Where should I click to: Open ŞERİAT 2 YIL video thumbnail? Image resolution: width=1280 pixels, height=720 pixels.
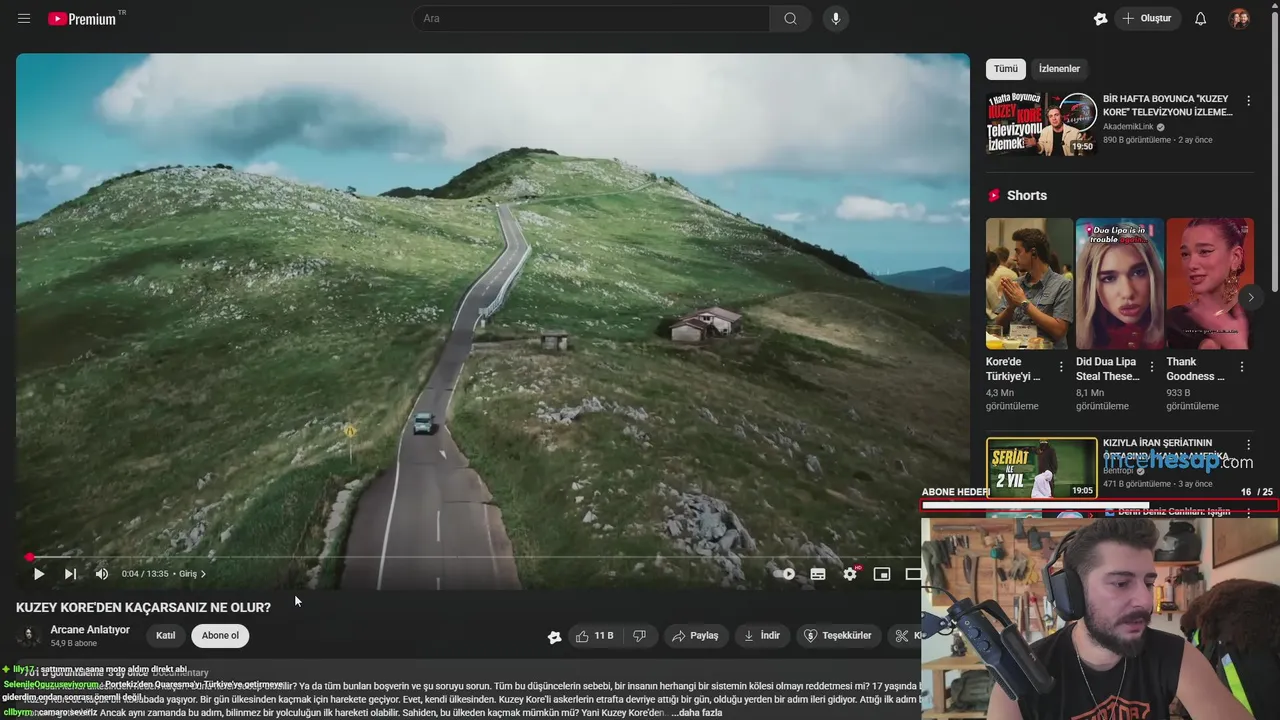1041,468
